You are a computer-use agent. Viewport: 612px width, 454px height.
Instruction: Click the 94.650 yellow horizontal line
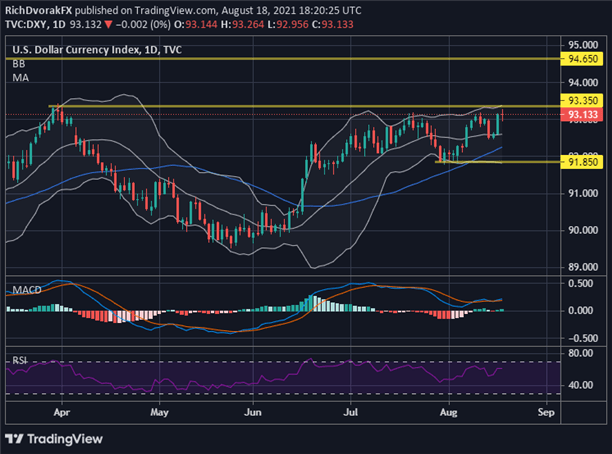tap(283, 59)
